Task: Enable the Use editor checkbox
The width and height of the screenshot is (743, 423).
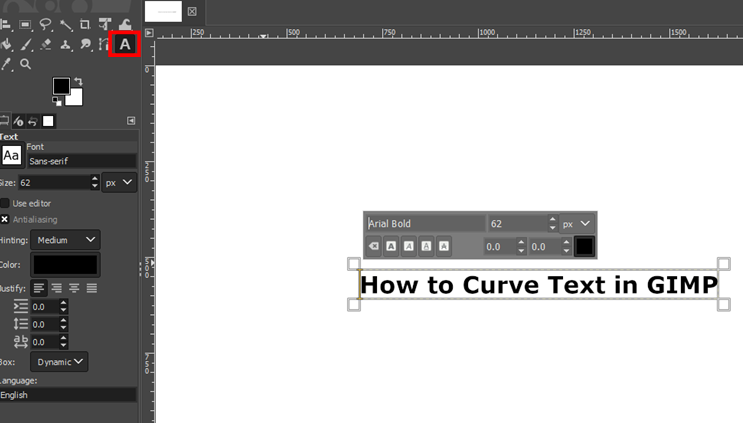Action: (x=5, y=203)
